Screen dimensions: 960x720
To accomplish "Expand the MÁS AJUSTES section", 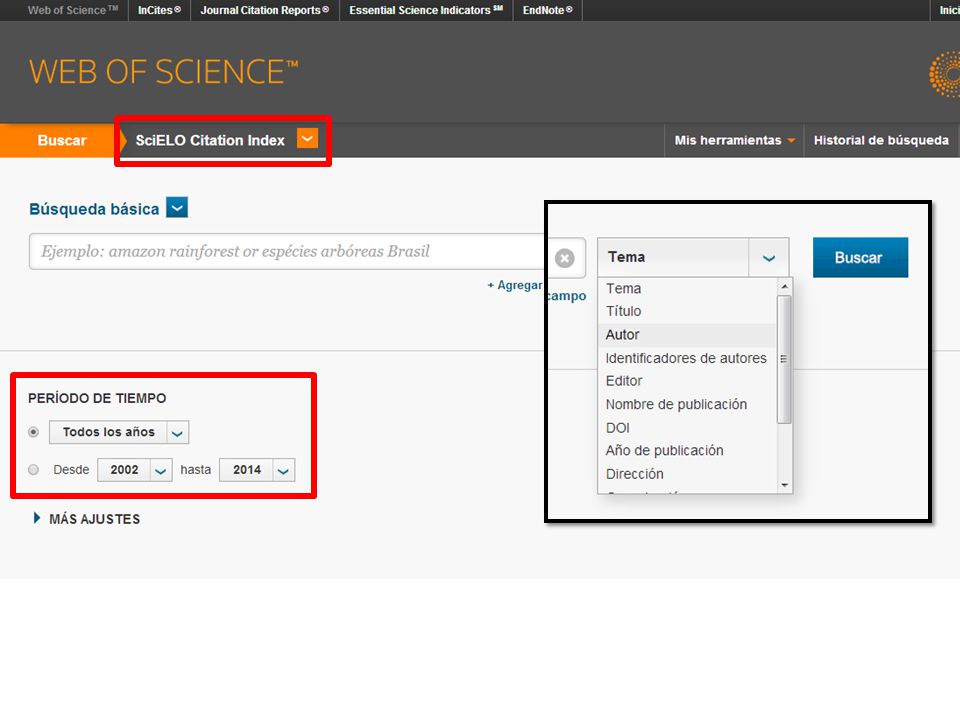I will 86,519.
